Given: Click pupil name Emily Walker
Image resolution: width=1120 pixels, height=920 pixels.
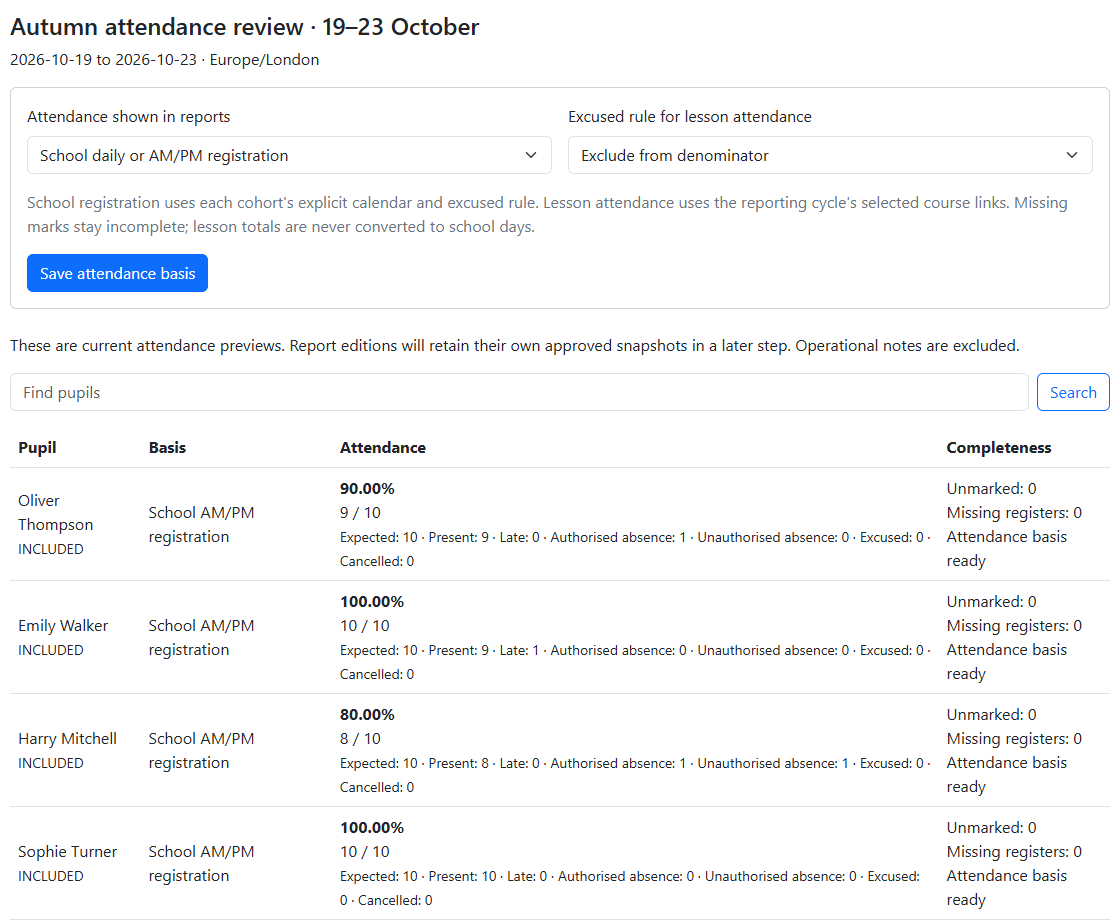Looking at the screenshot, I should [x=63, y=626].
